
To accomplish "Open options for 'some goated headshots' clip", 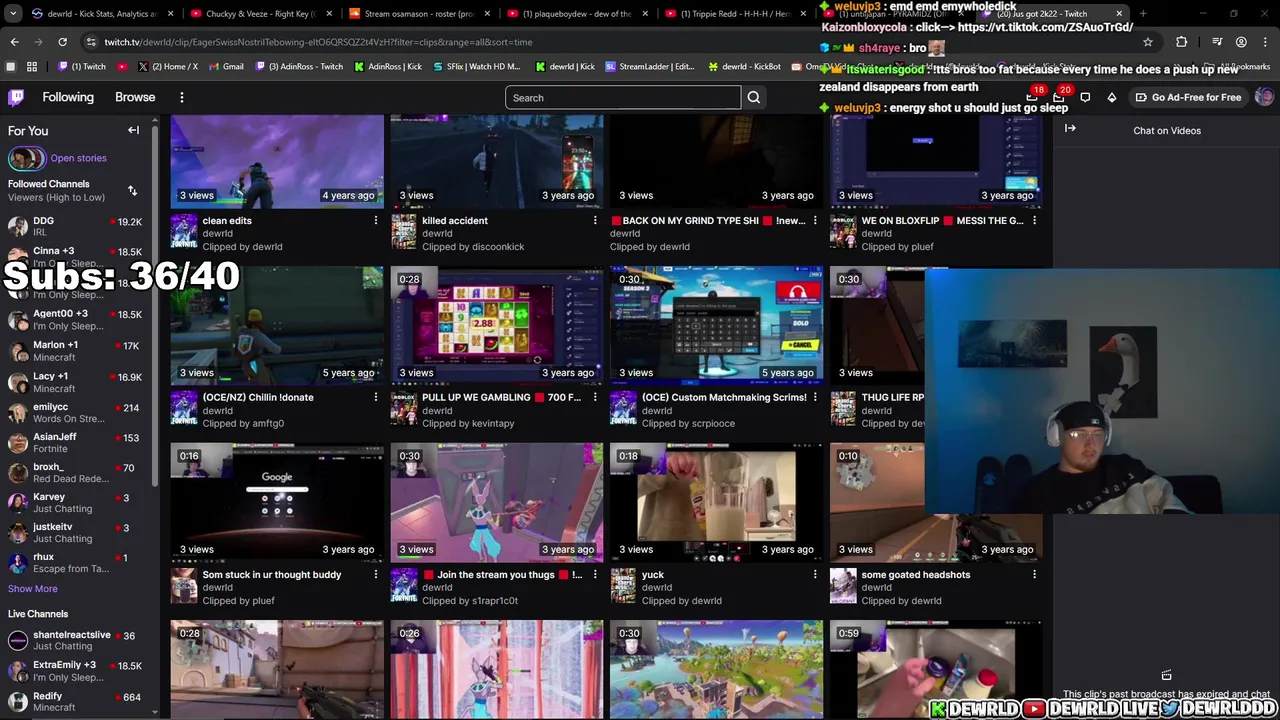I will [x=1034, y=574].
